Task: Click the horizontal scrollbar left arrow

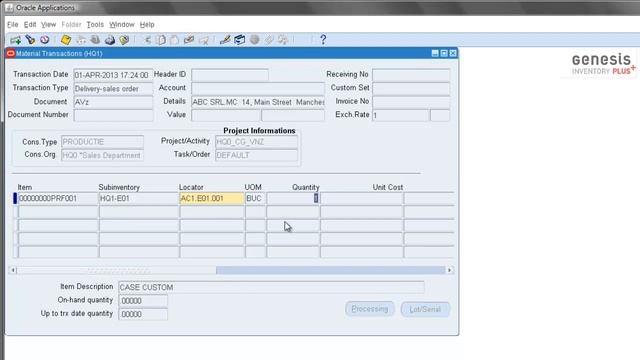Action: pos(13,270)
